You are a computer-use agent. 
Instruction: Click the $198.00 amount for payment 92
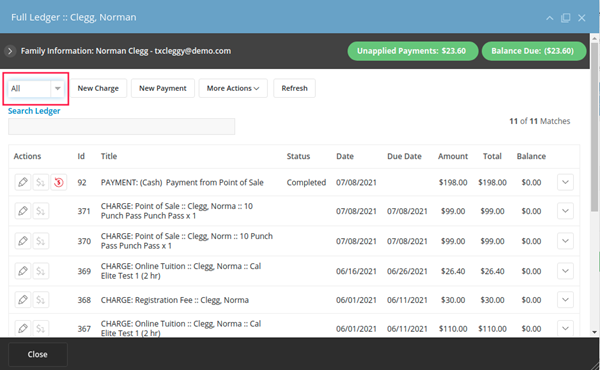pos(453,183)
